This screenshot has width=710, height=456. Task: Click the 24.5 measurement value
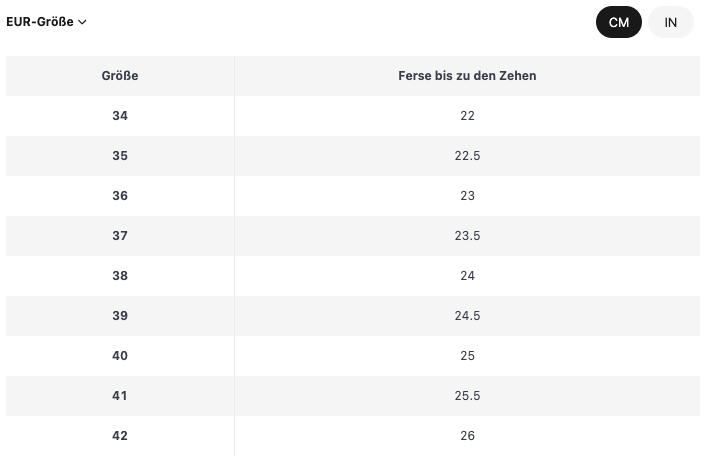pyautogui.click(x=467, y=316)
